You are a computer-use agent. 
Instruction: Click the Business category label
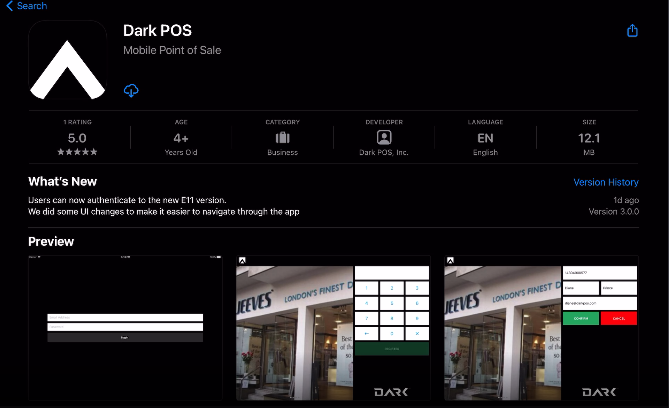click(x=282, y=152)
